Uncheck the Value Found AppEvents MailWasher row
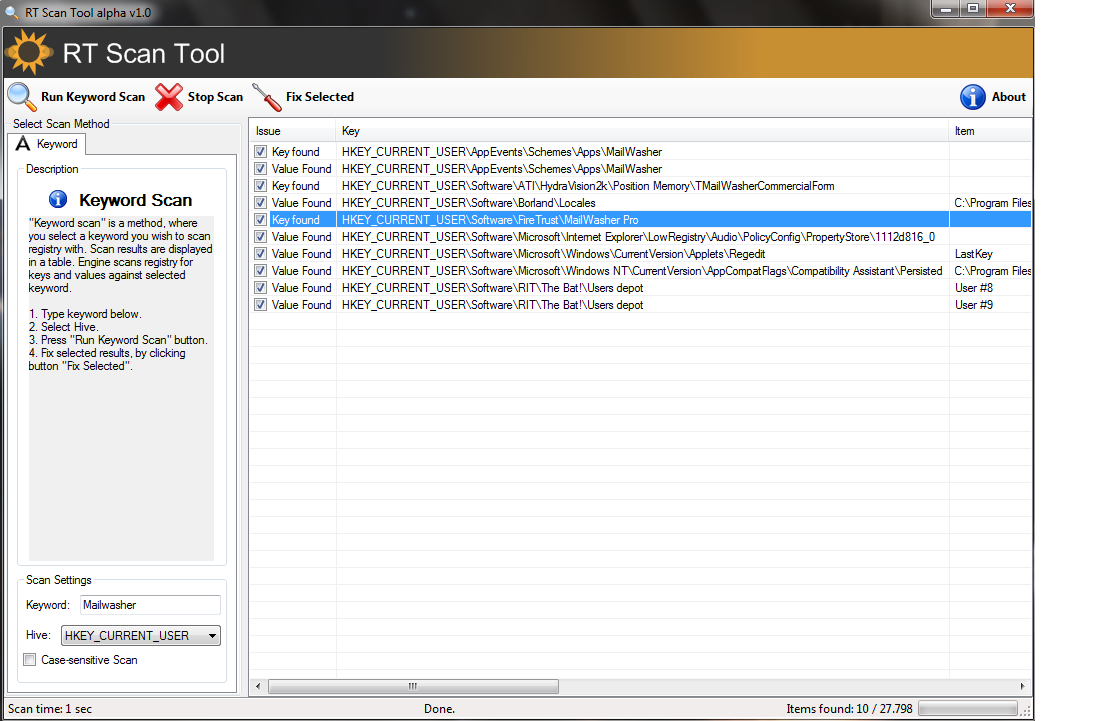Image resolution: width=1101 pixels, height=721 pixels. coord(261,168)
